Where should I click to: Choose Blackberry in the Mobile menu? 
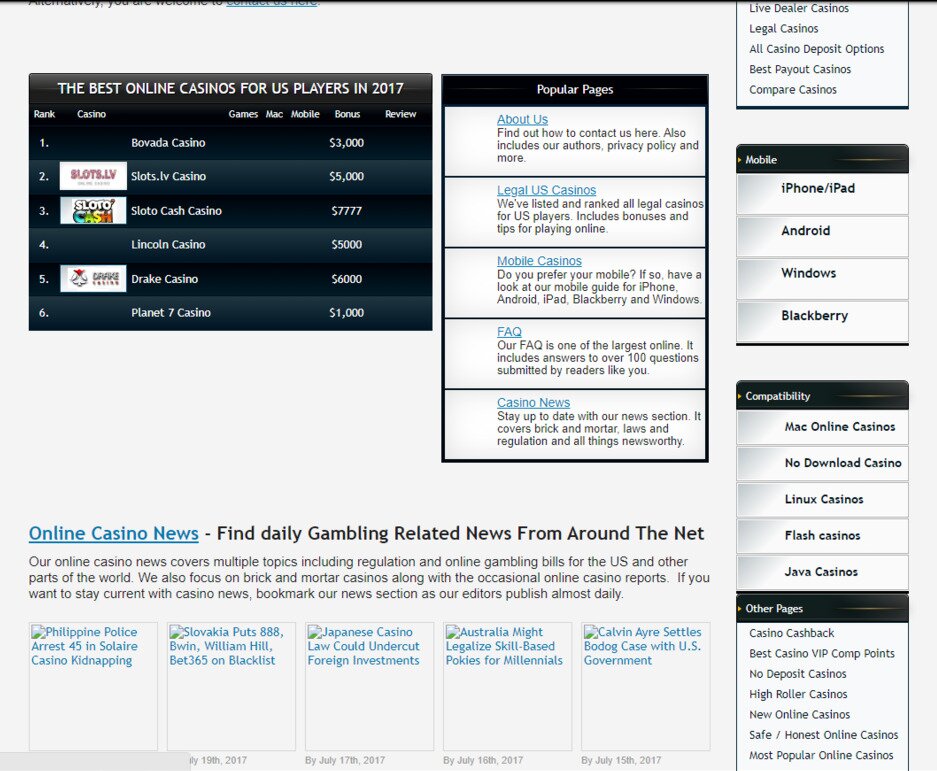[x=822, y=321]
